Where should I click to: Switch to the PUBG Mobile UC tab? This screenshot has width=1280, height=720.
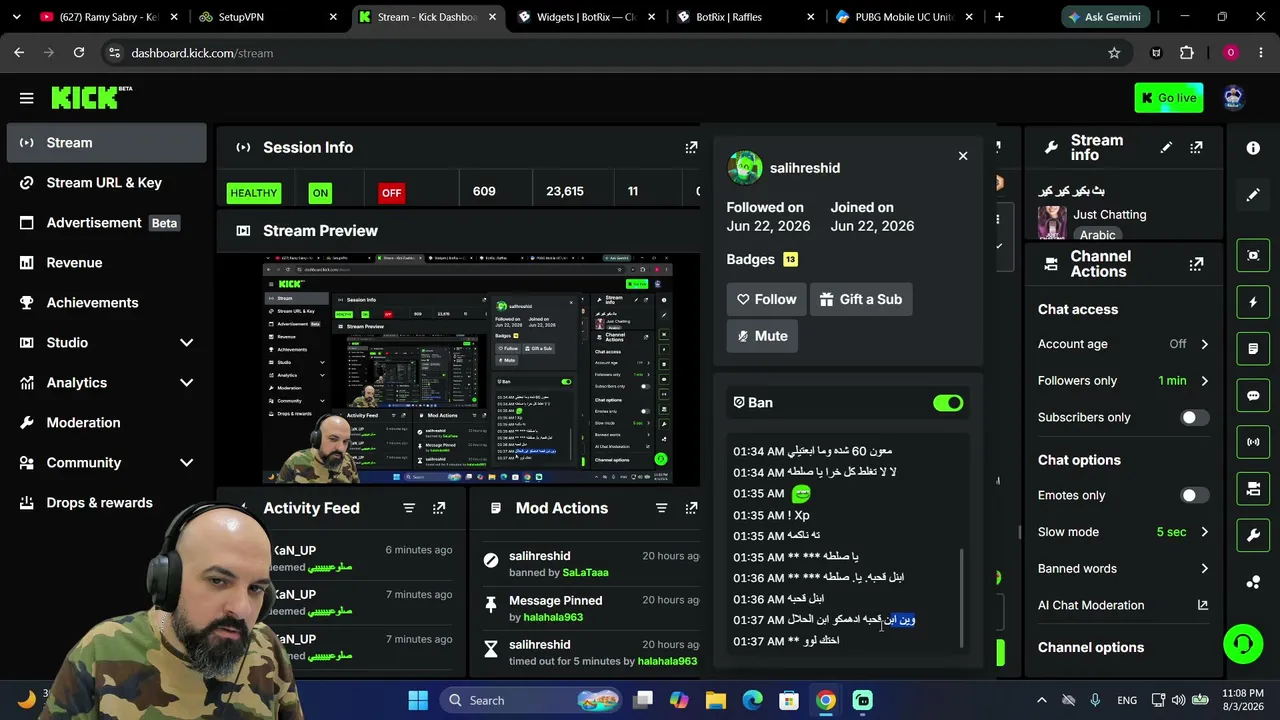pos(906,17)
